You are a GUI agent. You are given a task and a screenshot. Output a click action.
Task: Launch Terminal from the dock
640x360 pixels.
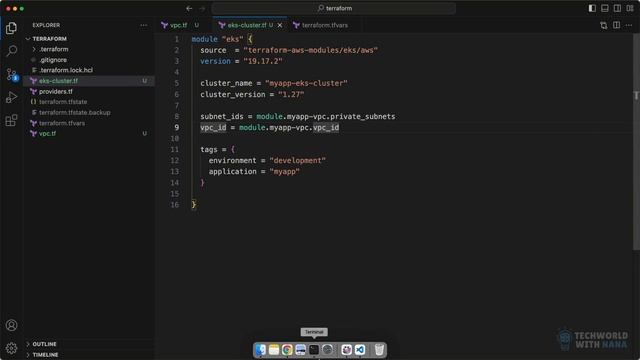click(313, 350)
